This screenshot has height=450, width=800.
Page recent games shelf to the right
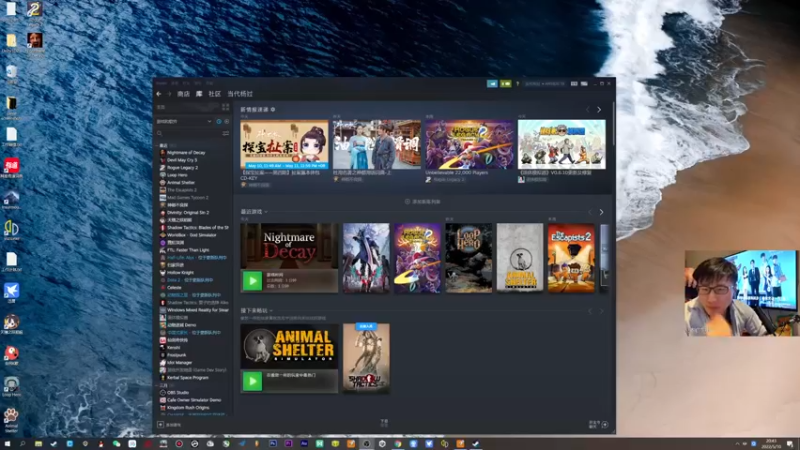pos(601,212)
